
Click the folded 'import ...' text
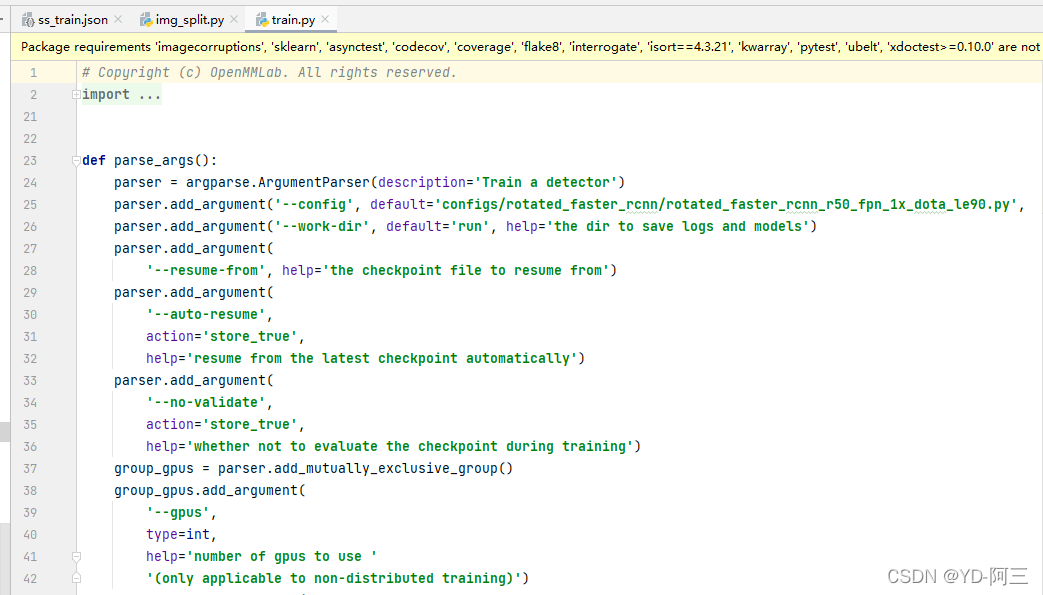tap(122, 95)
